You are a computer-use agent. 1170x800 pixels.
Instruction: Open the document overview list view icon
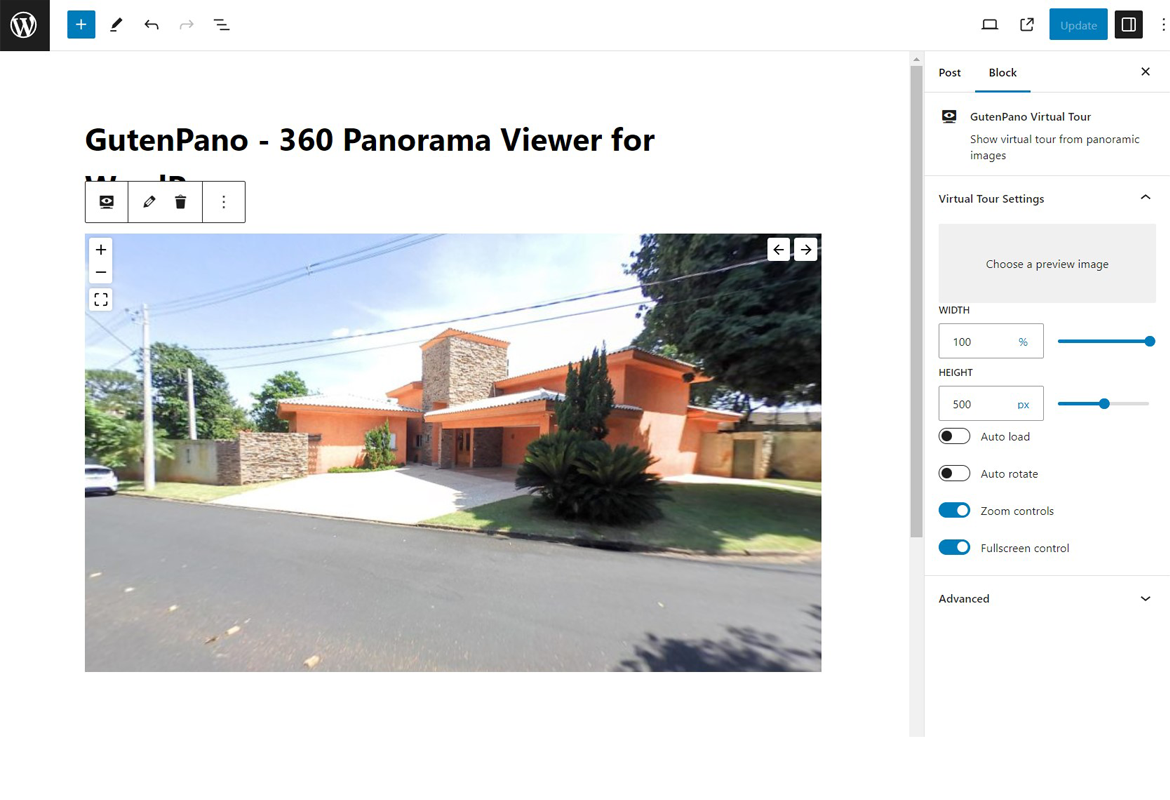(221, 24)
